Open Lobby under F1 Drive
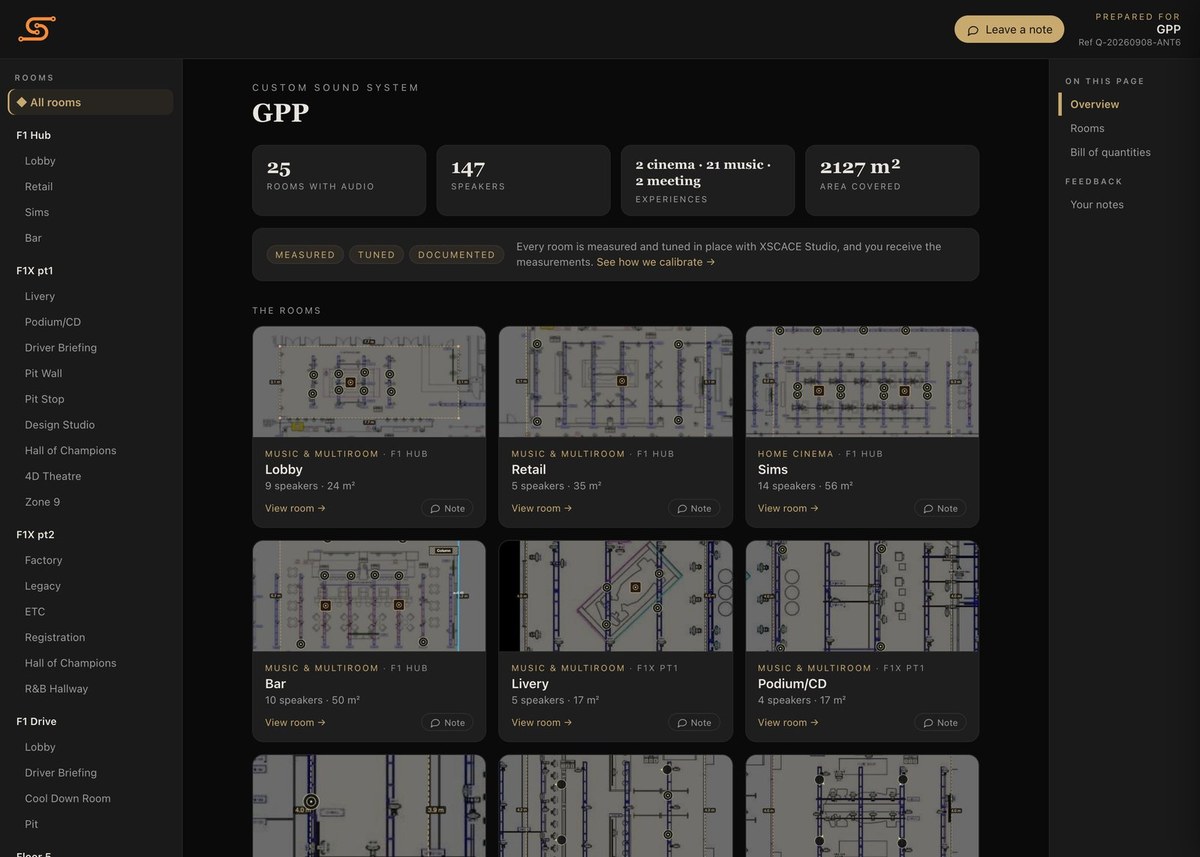 pos(40,747)
